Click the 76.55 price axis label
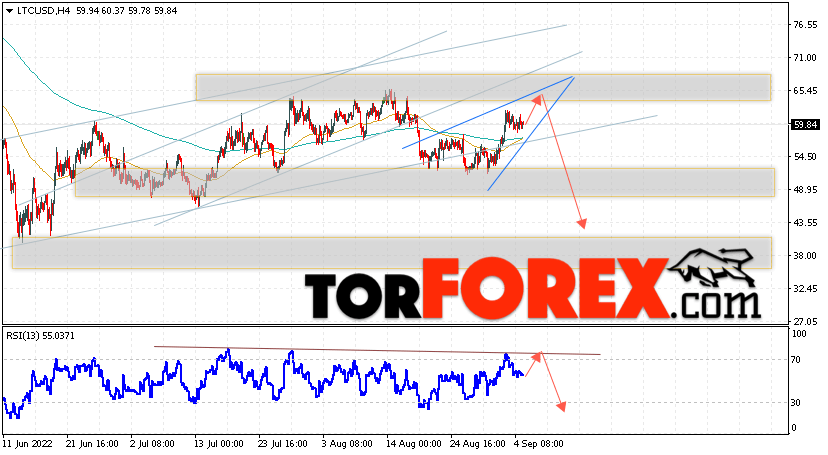Screen dimensions: 828x455 coord(805,25)
